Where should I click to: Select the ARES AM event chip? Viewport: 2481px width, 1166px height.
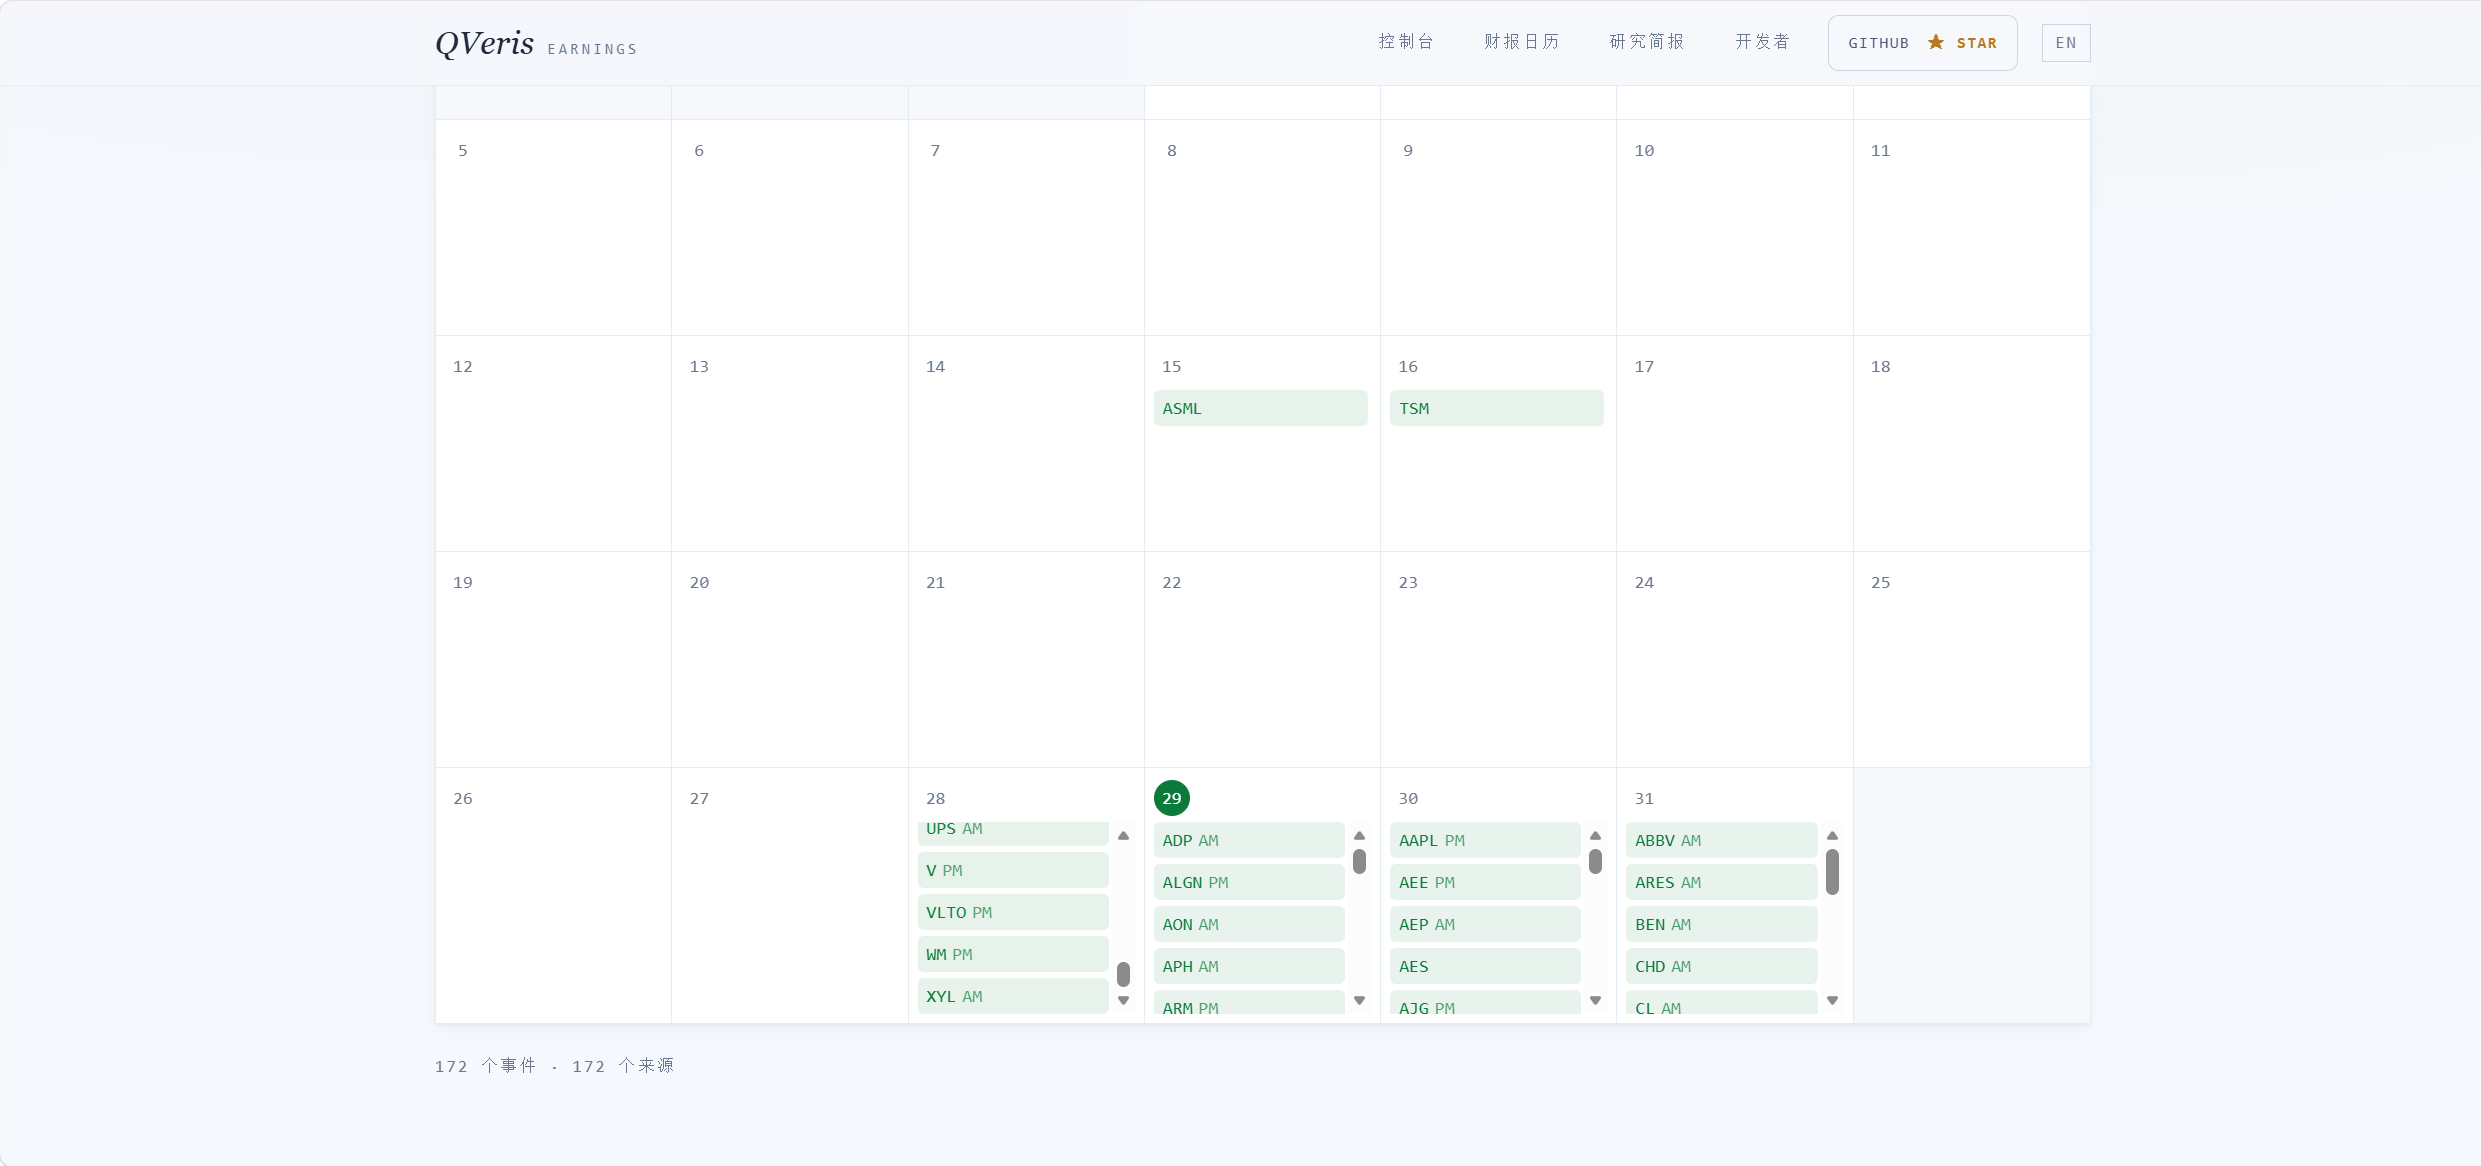click(x=1721, y=882)
